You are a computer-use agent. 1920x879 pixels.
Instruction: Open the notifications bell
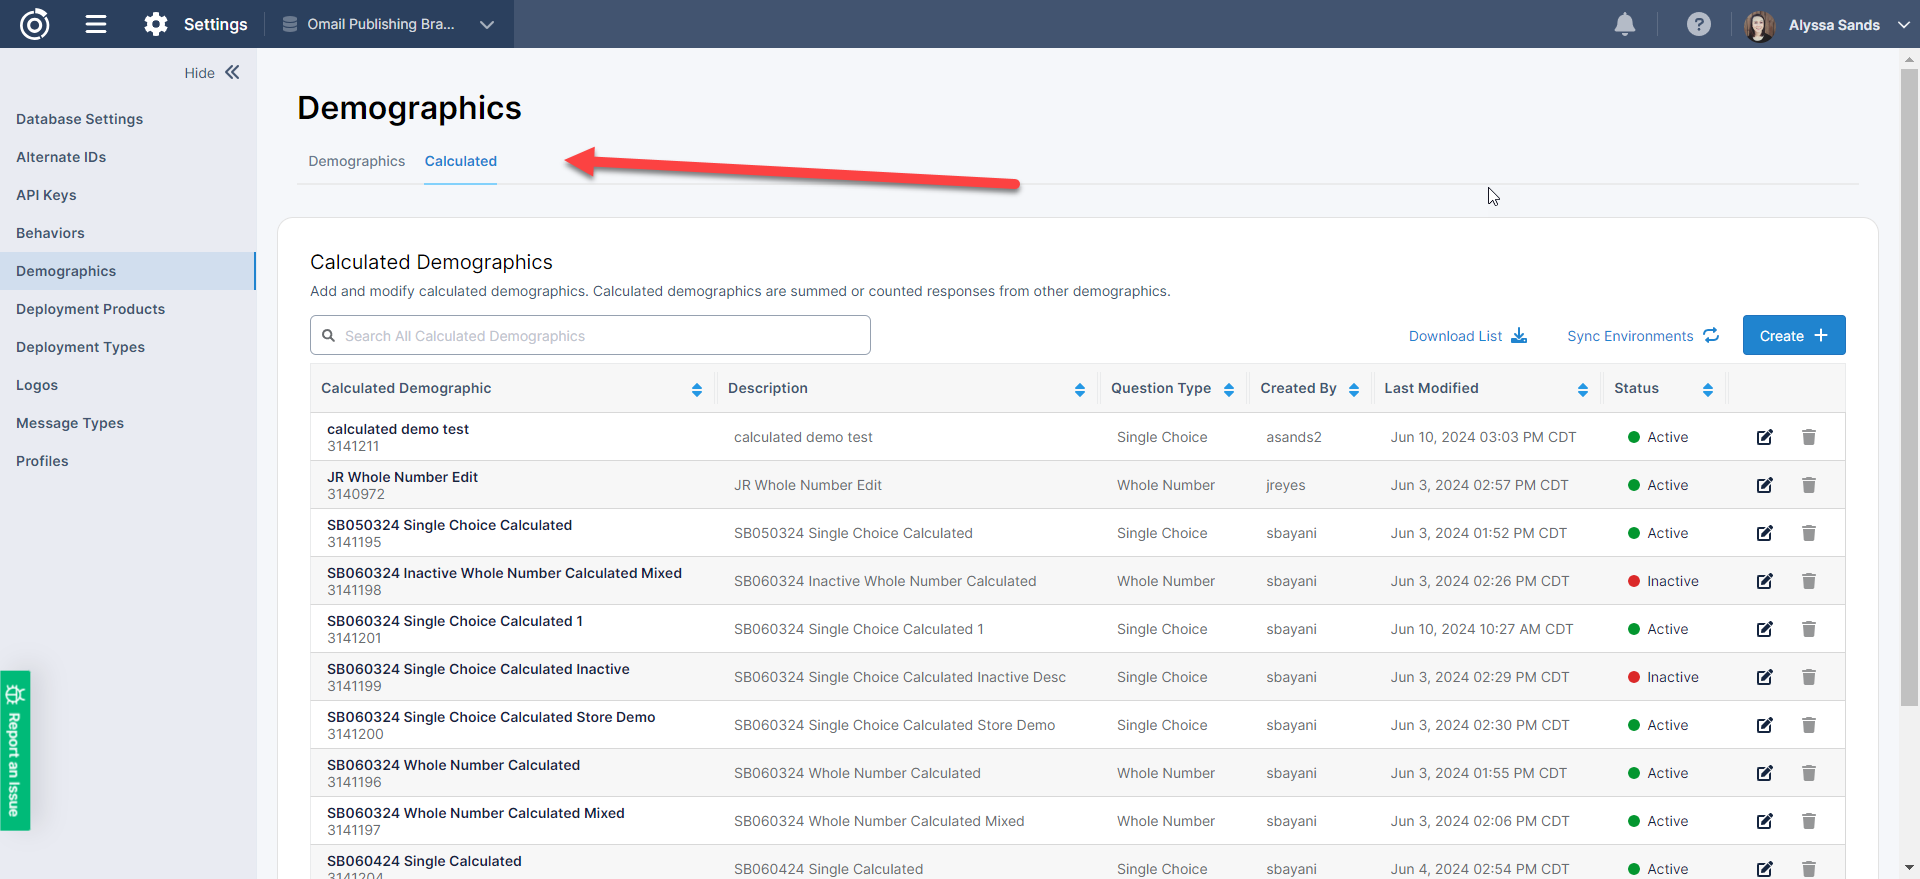pyautogui.click(x=1624, y=24)
